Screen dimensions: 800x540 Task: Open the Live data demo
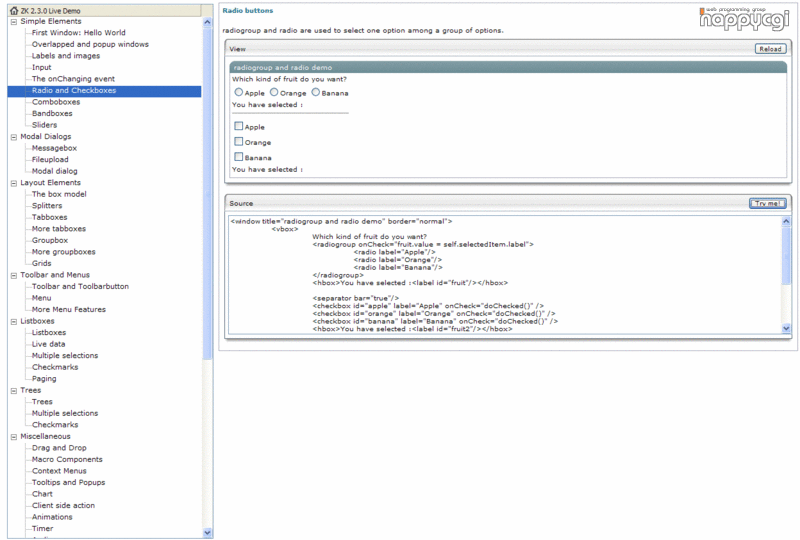coord(48,344)
